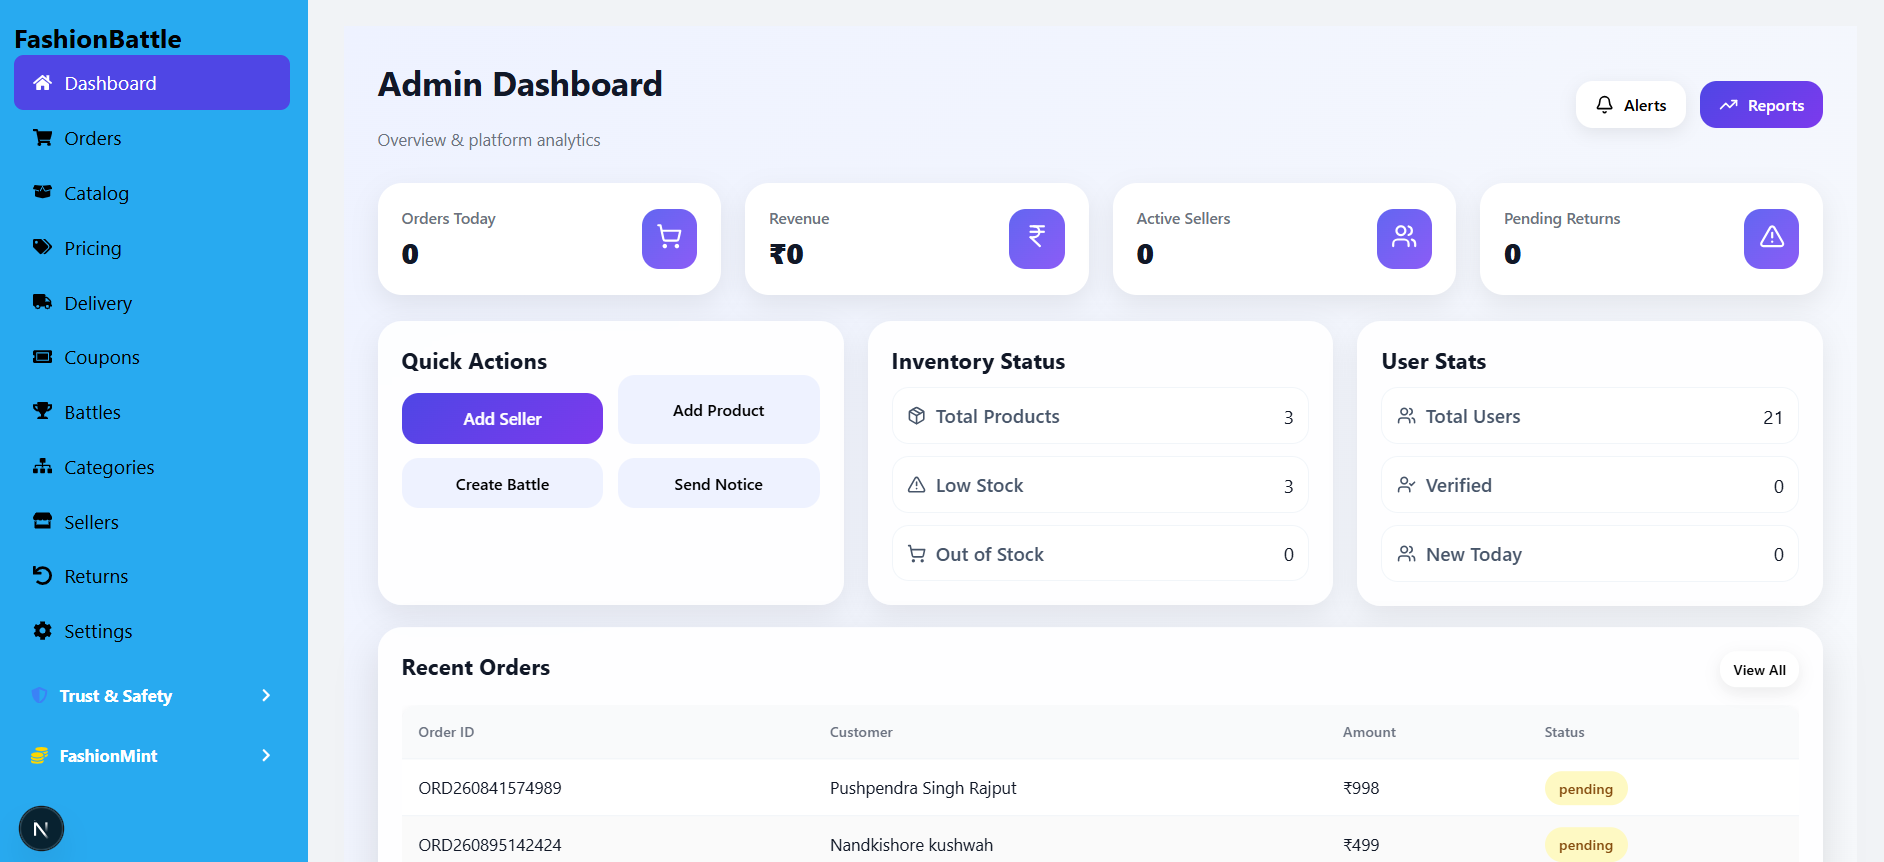The height and width of the screenshot is (862, 1884).
Task: Click the round N logo badge
Action: click(x=41, y=829)
